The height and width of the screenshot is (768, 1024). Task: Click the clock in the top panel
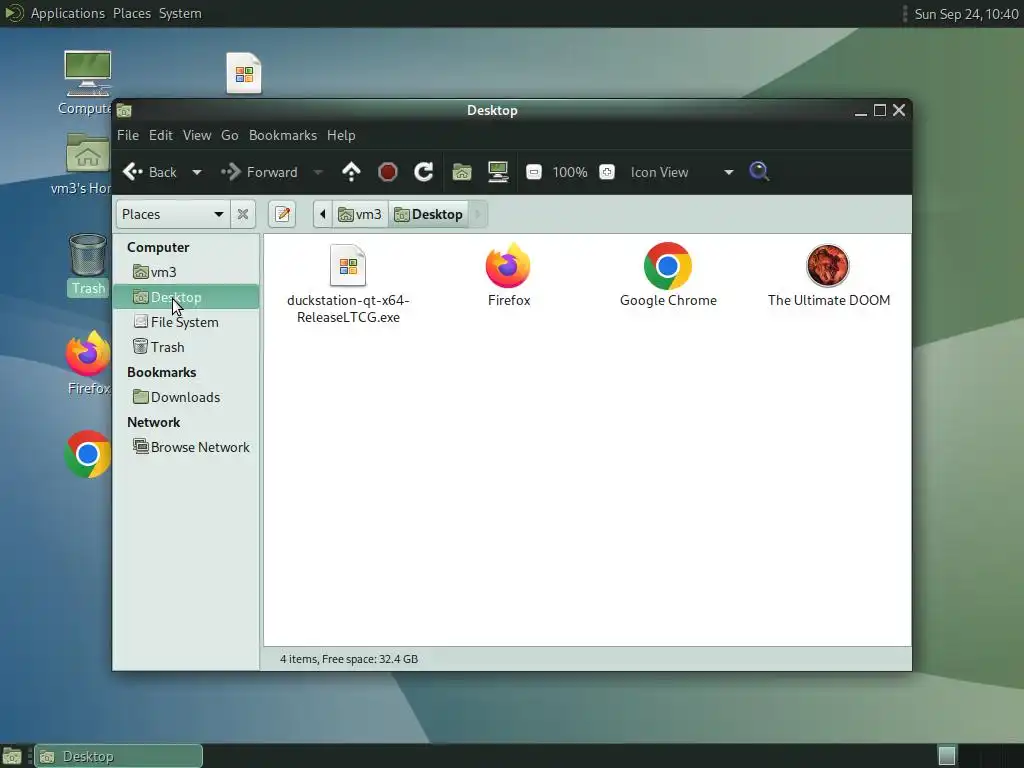[966, 14]
